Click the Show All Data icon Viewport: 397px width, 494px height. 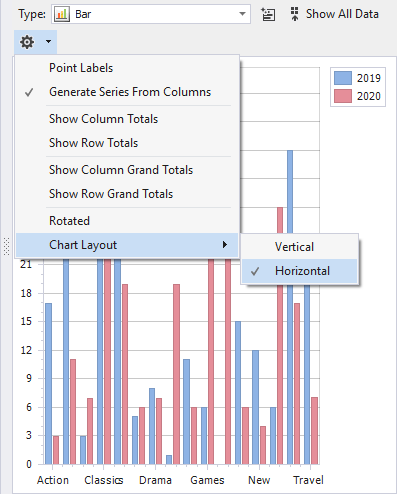point(294,14)
